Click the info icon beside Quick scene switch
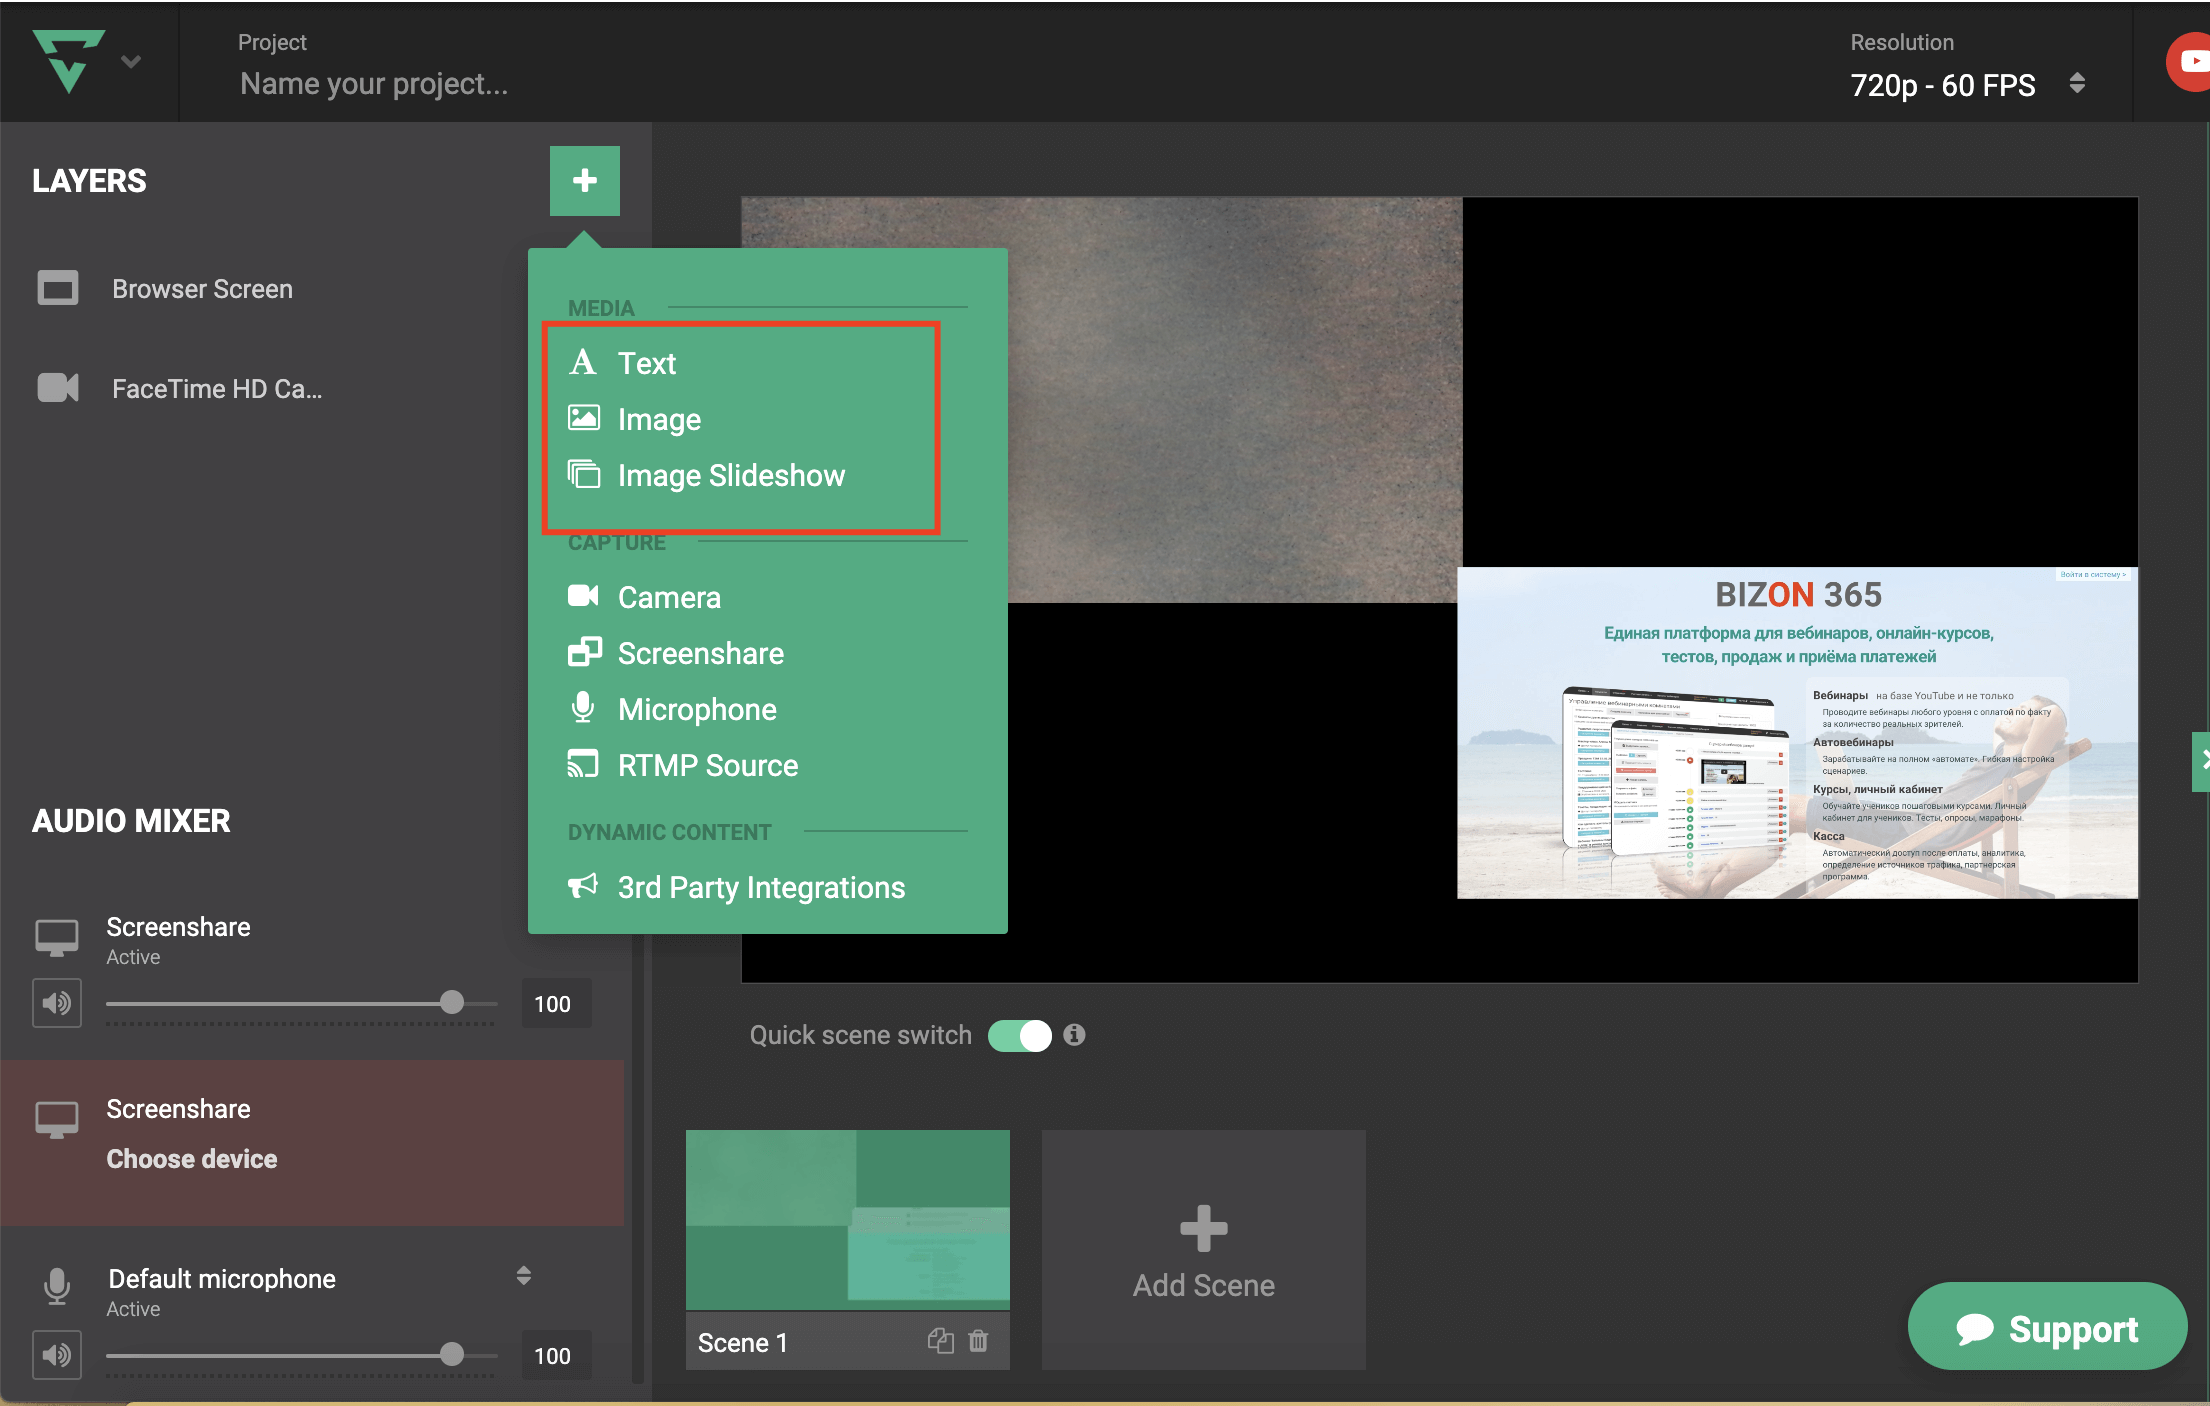2210x1406 pixels. 1074,1035
